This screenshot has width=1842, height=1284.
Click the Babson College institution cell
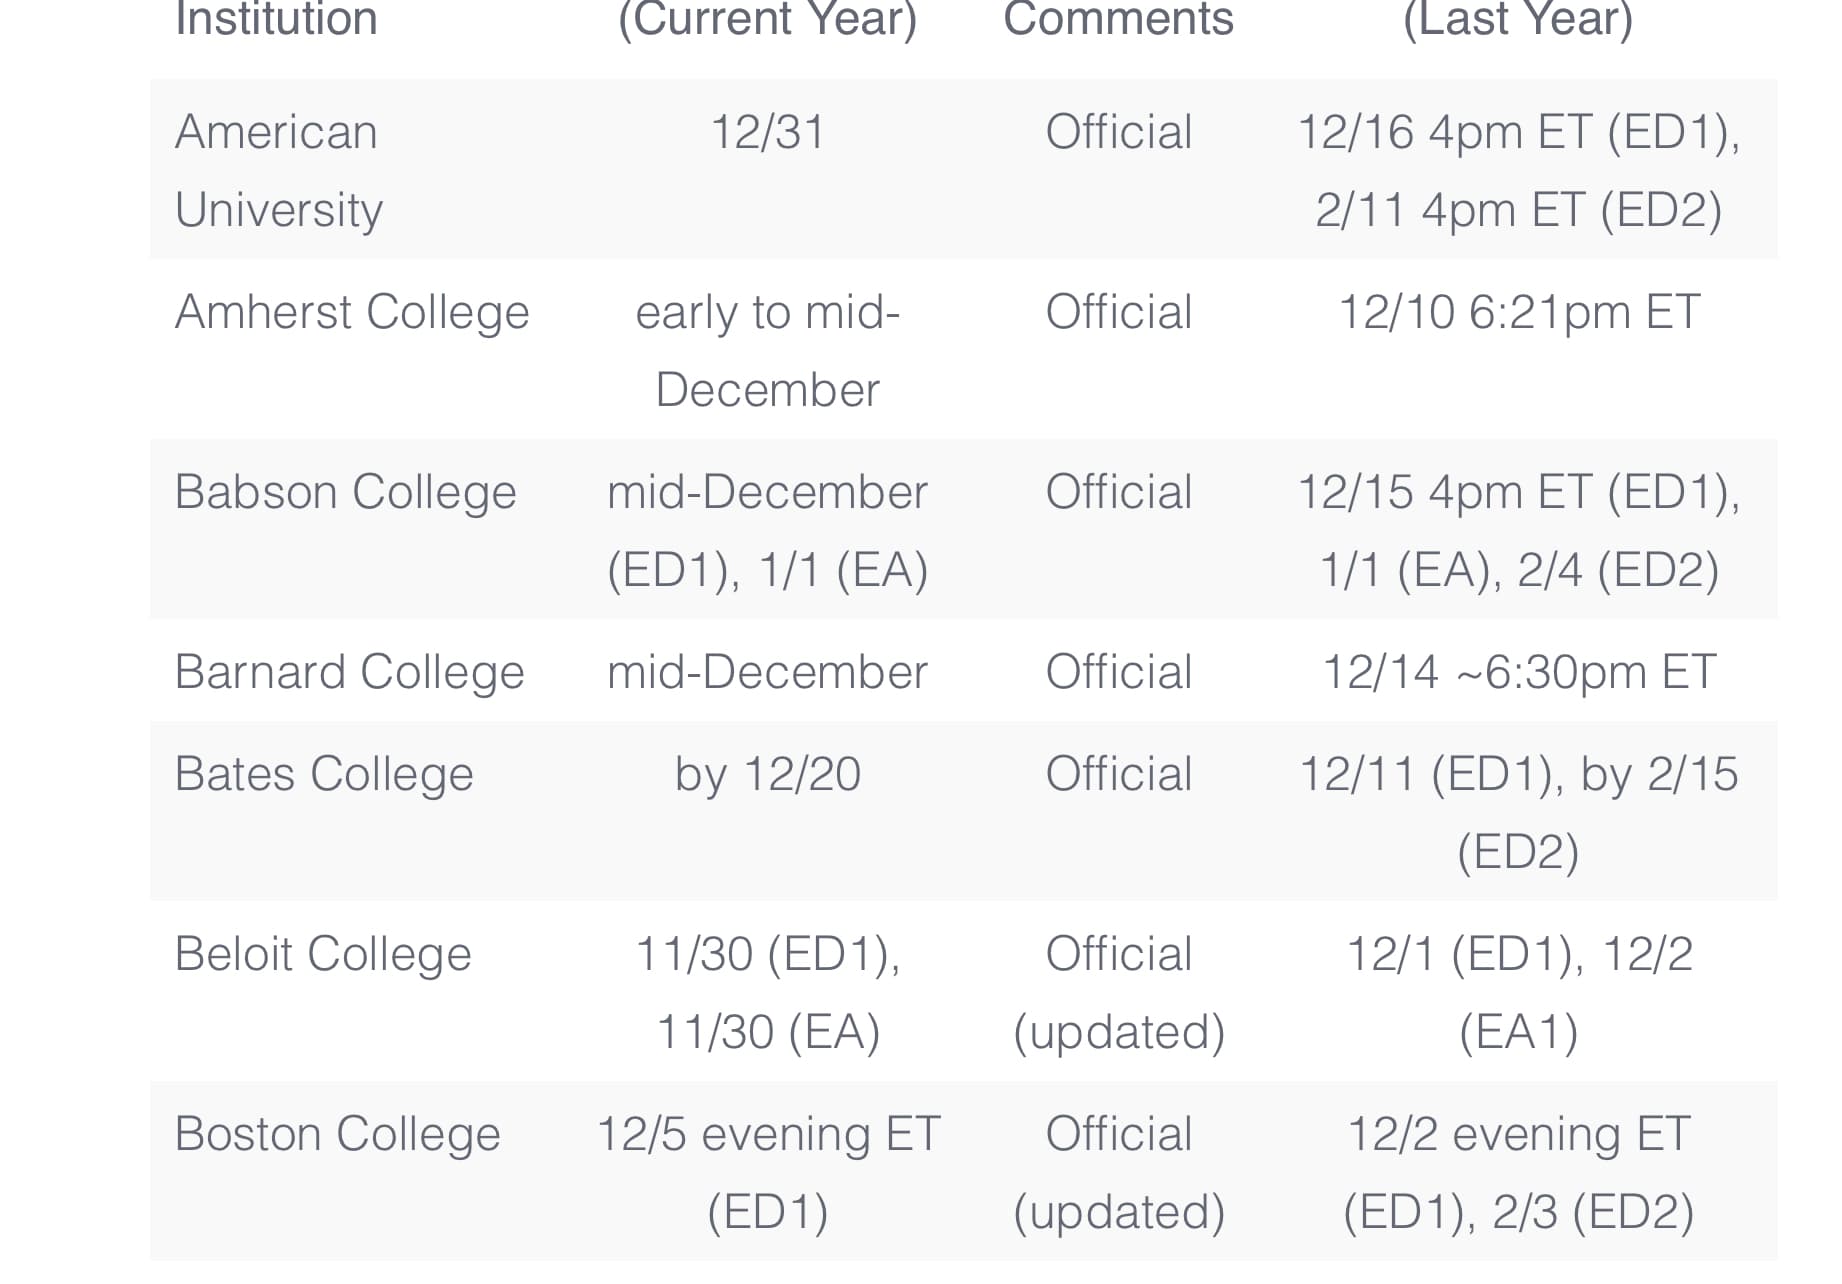tap(345, 492)
